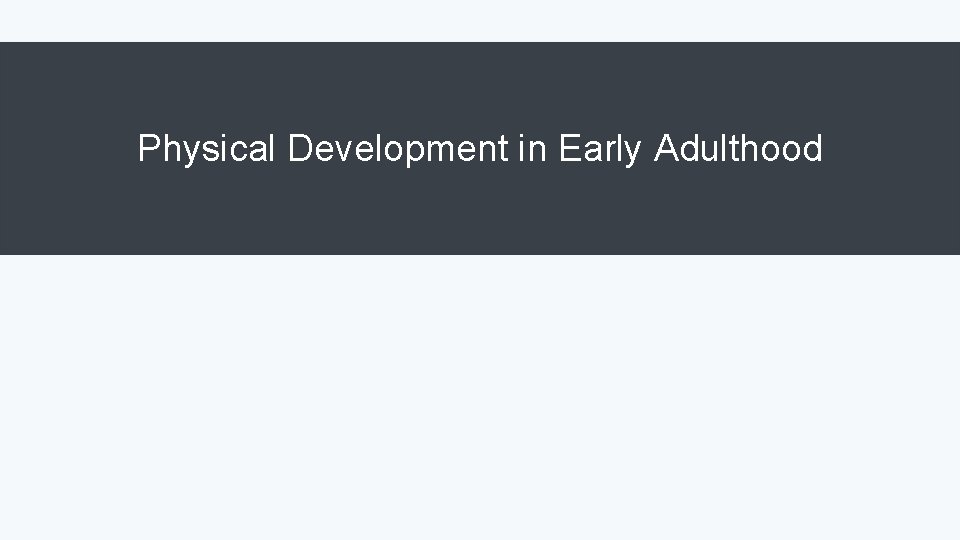
Task: Click the word "Development" in the title
Action: (398, 149)
